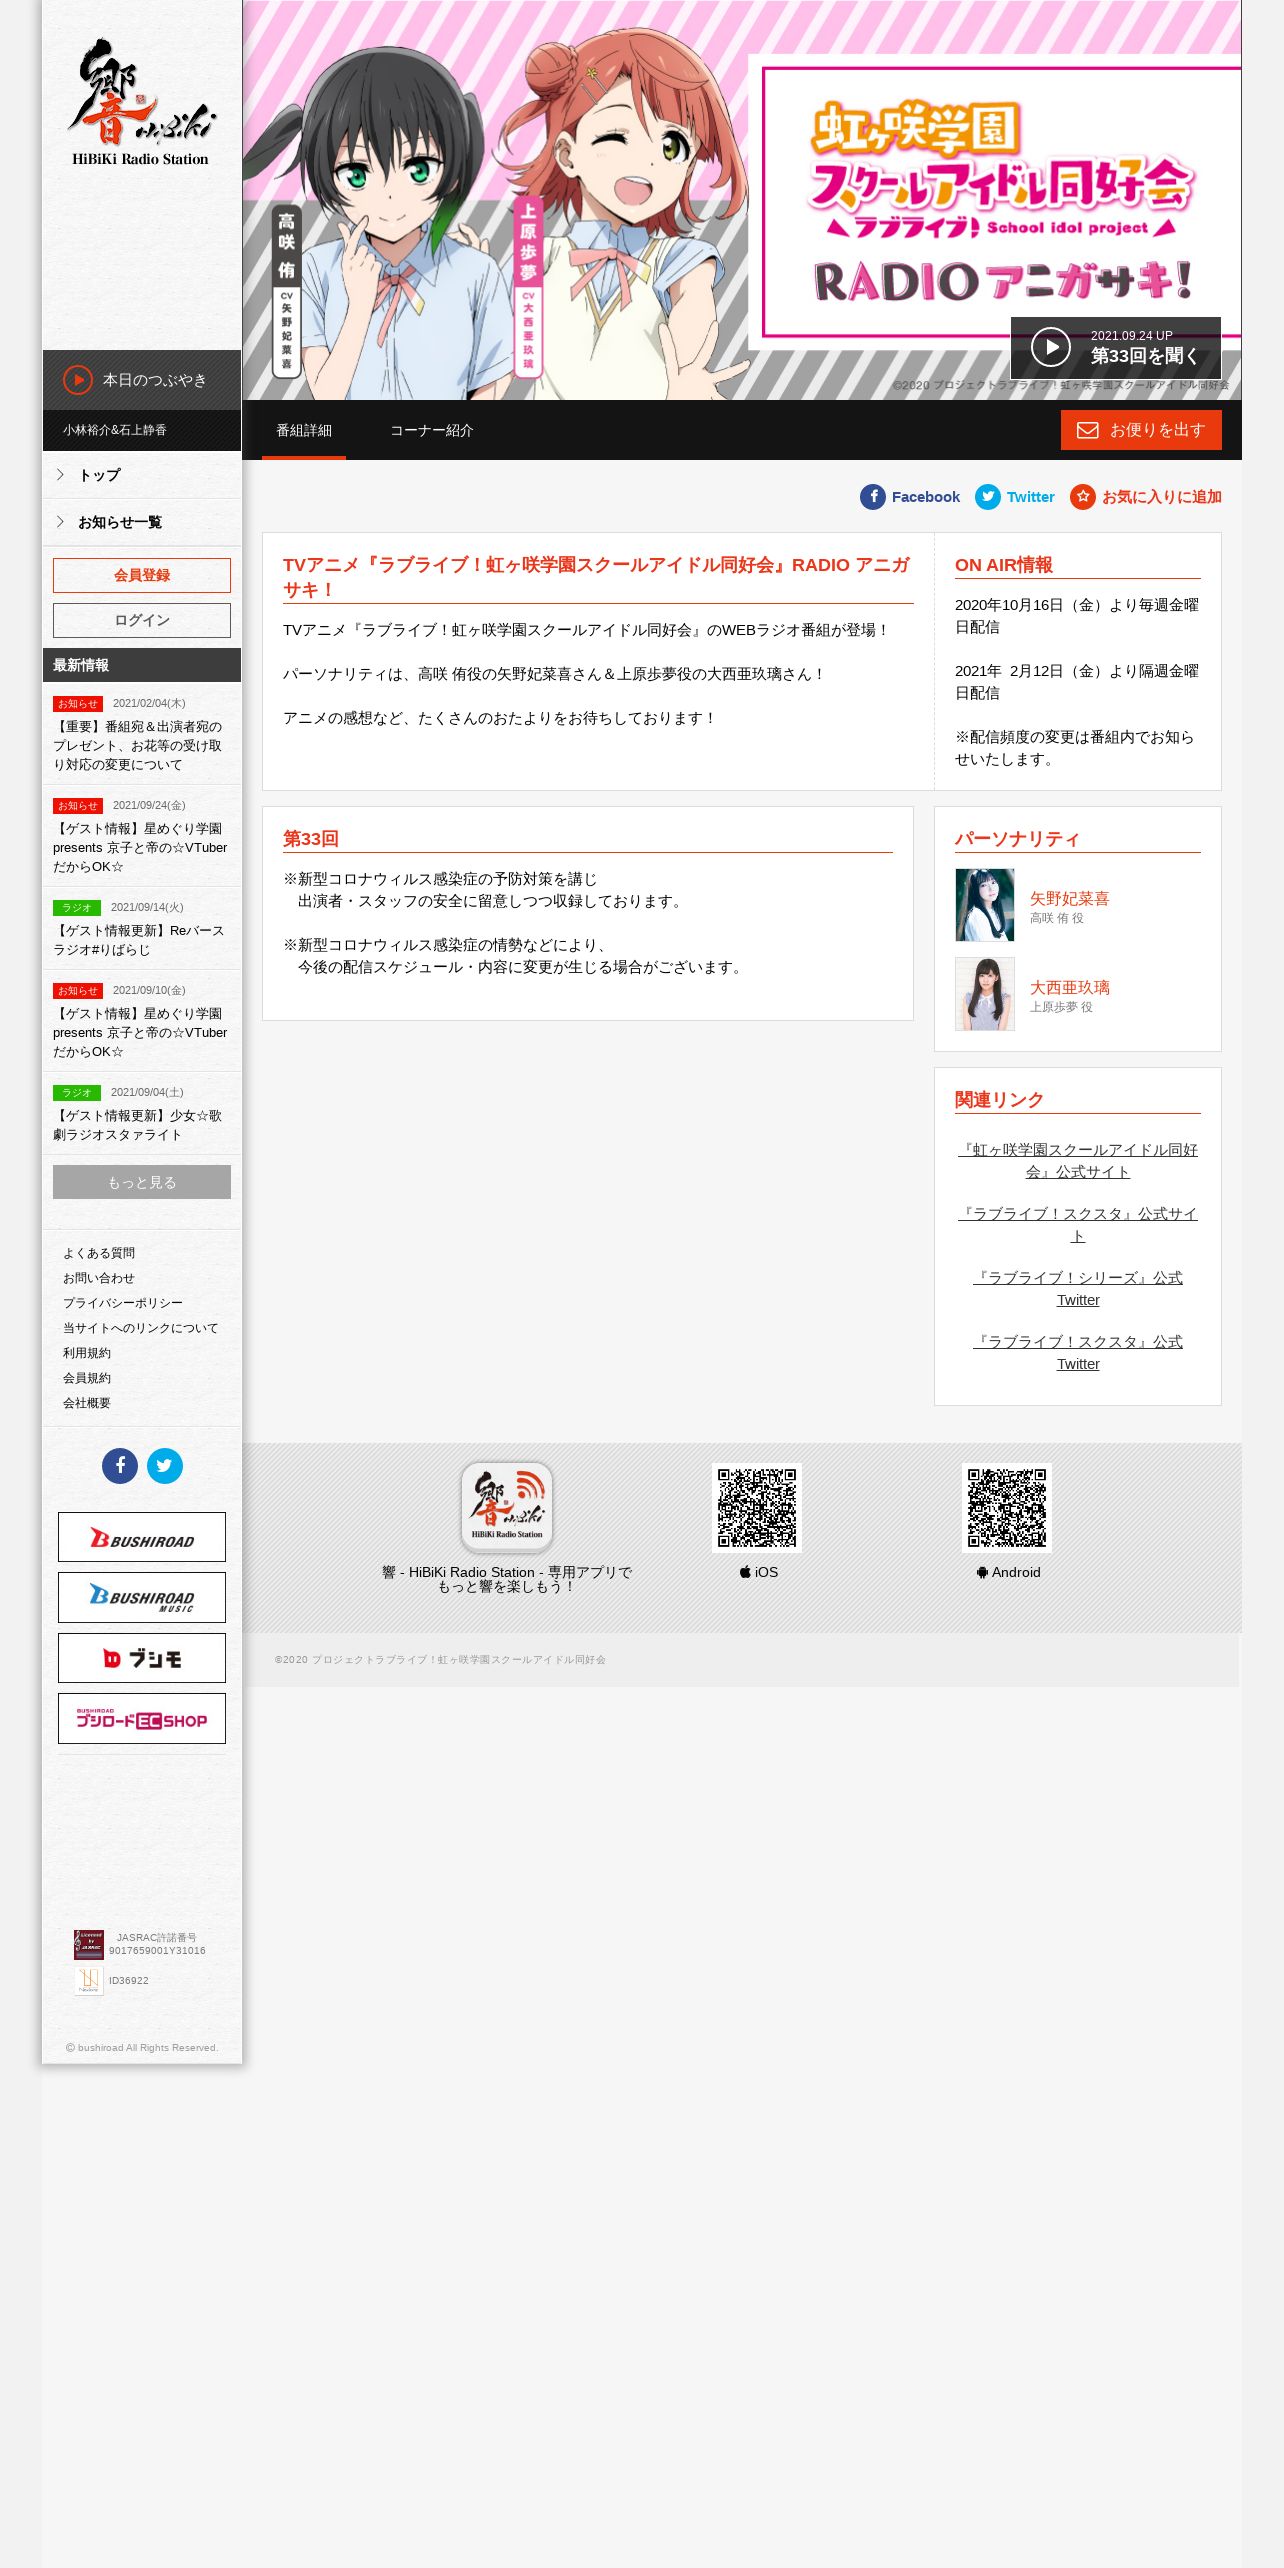The height and width of the screenshot is (2568, 1284).
Task: Click the 小林裕介&石上静香 mutter title
Action: 115,430
